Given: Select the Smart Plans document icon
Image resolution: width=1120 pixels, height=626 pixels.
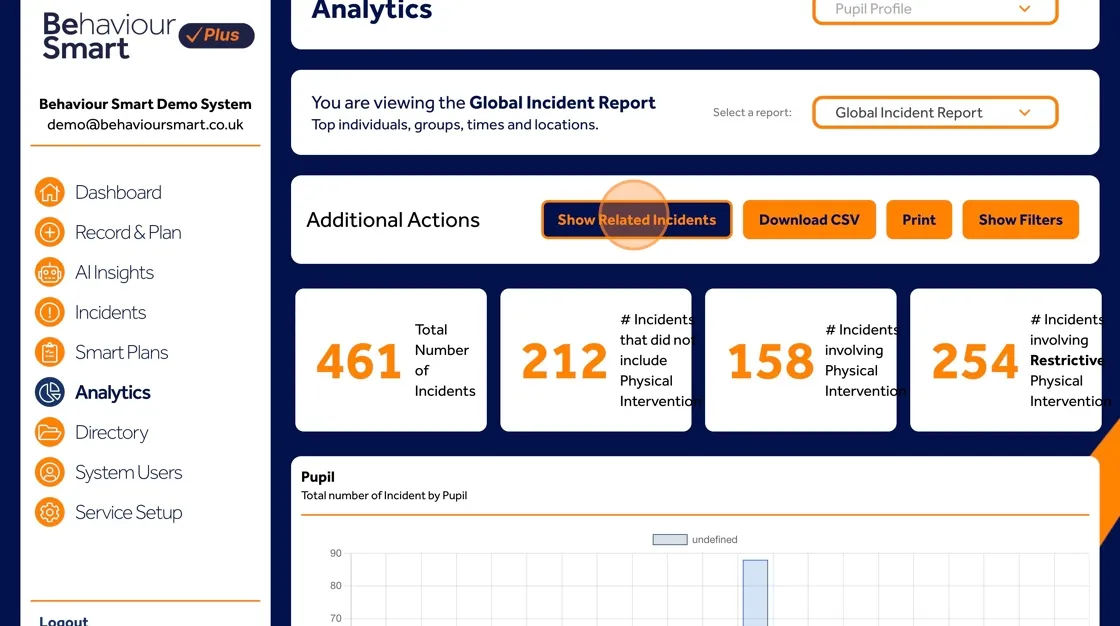Looking at the screenshot, I should point(49,352).
